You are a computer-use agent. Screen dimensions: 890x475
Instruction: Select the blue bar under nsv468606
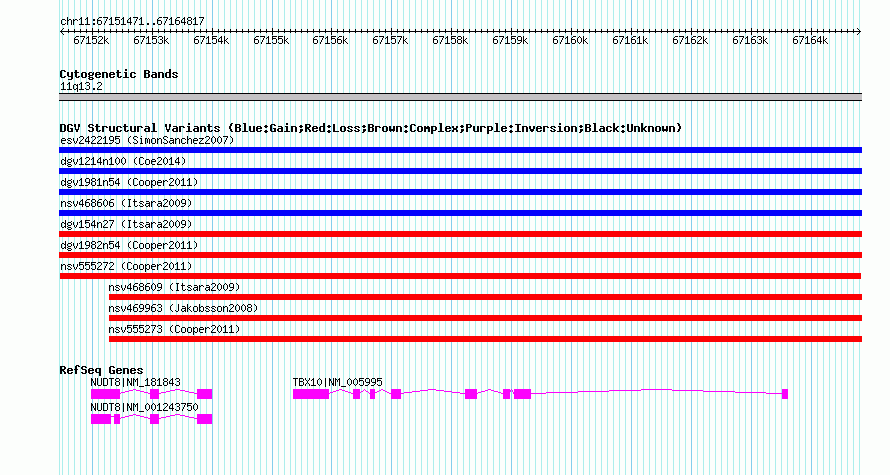tap(460, 213)
